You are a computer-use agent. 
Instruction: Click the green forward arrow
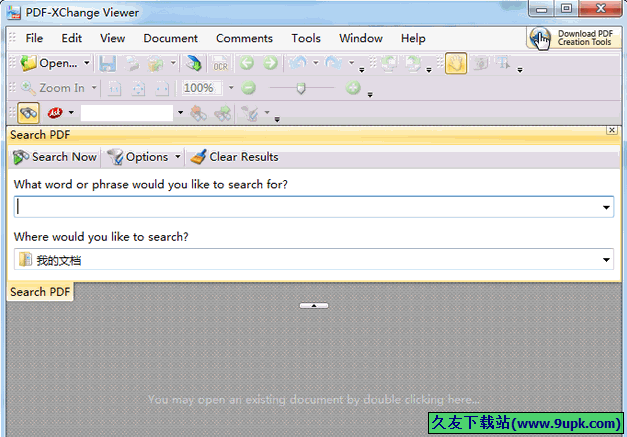point(271,63)
